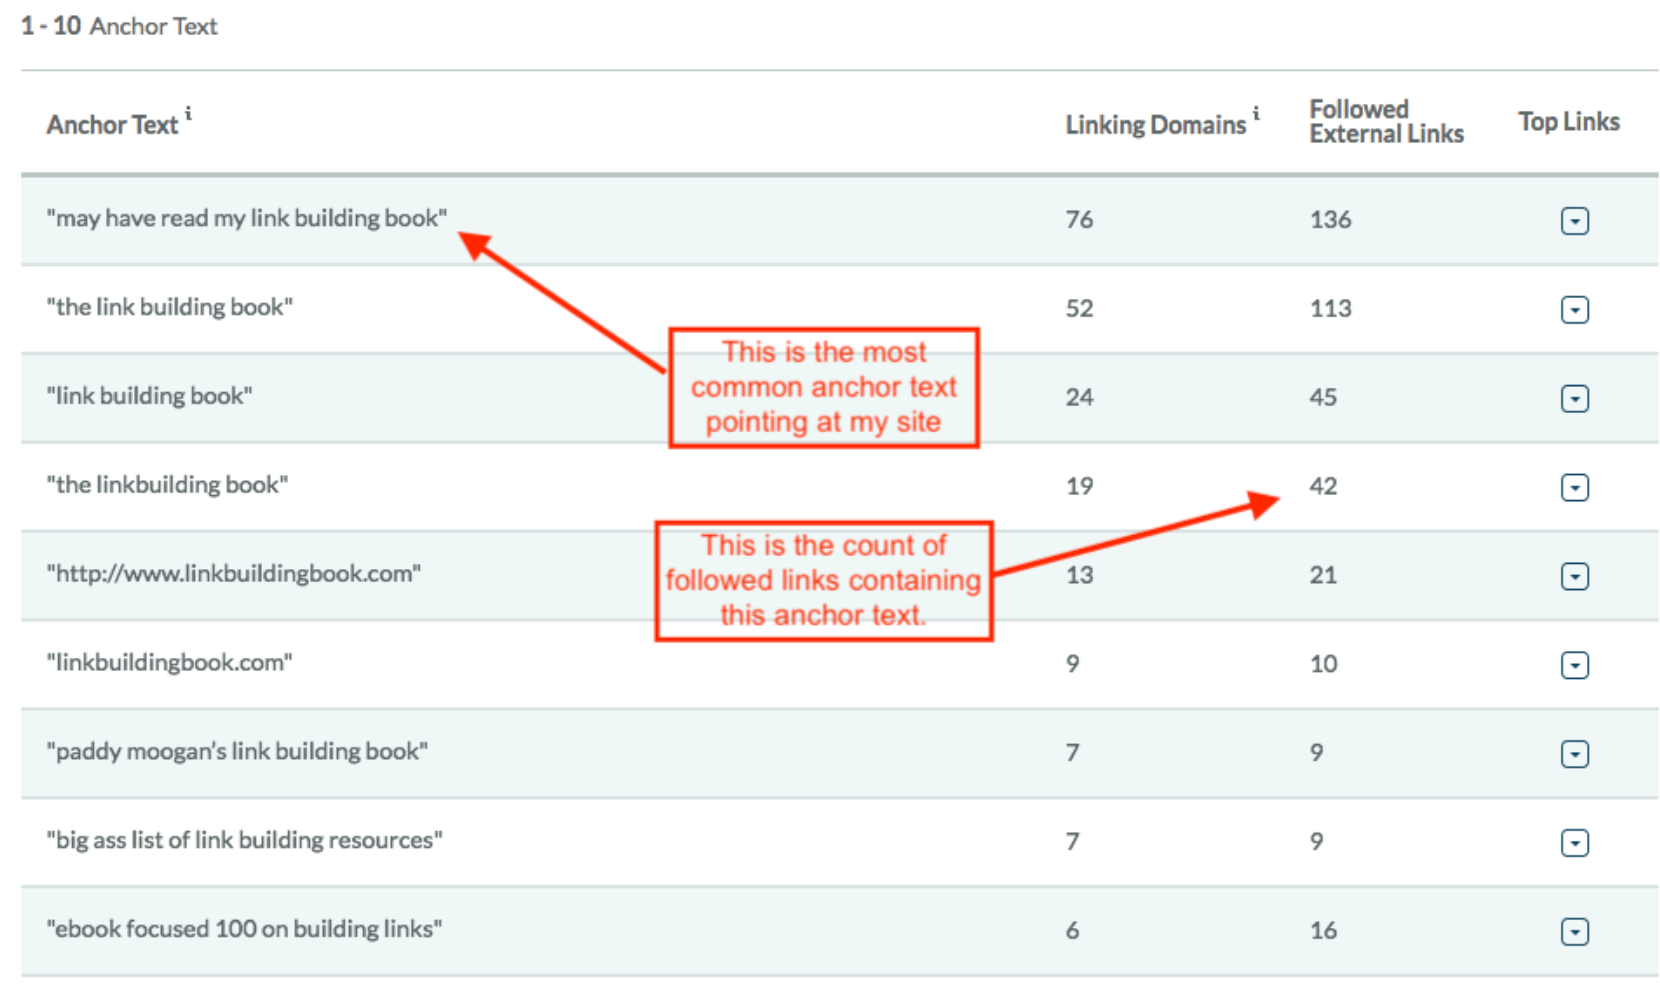Click the 113 followed external links value
1660x988 pixels.
pos(1330,309)
